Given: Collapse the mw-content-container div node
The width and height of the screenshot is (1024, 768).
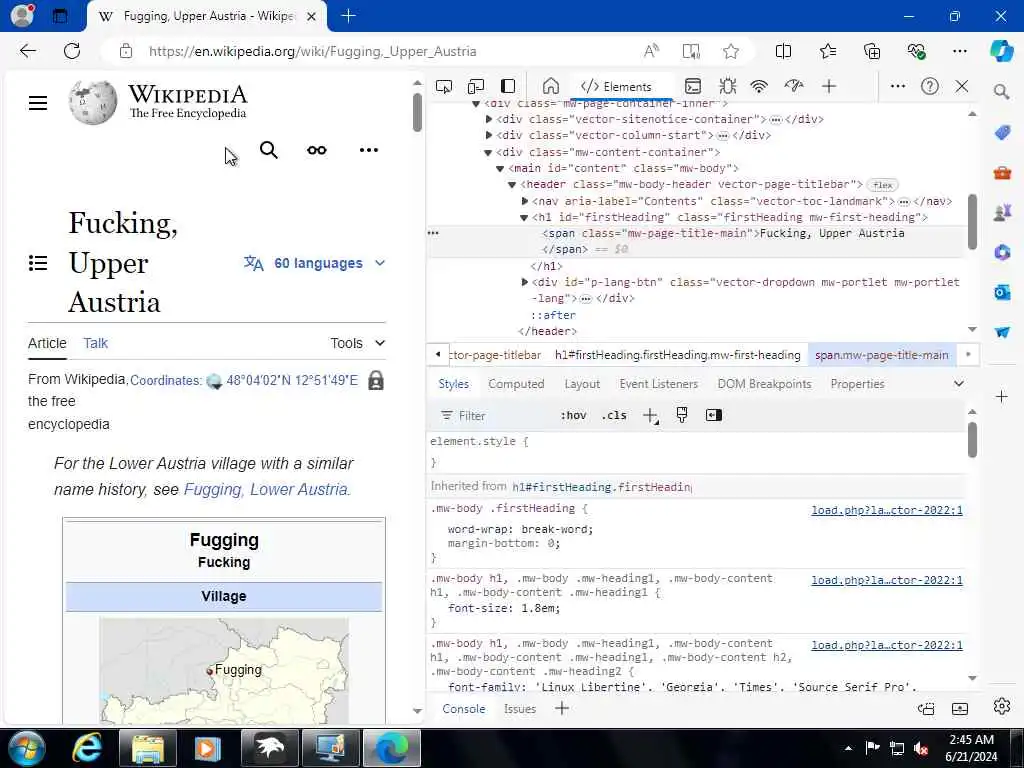Looking at the screenshot, I should point(488,152).
